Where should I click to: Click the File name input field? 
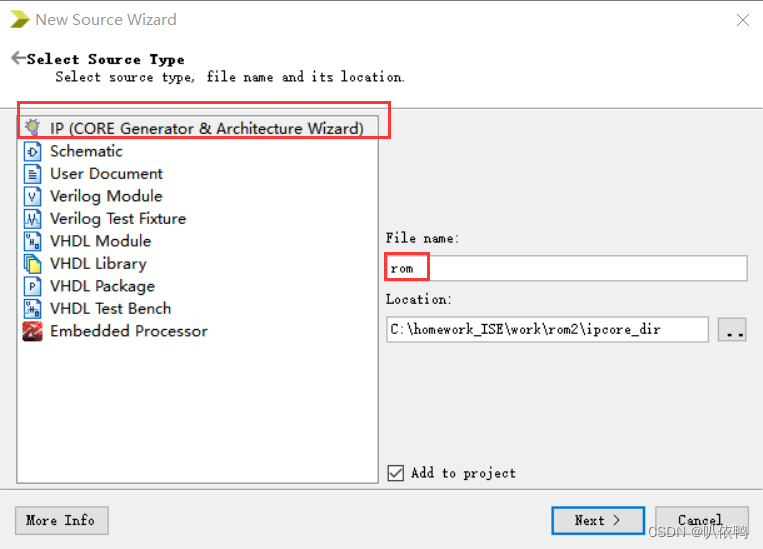[566, 268]
